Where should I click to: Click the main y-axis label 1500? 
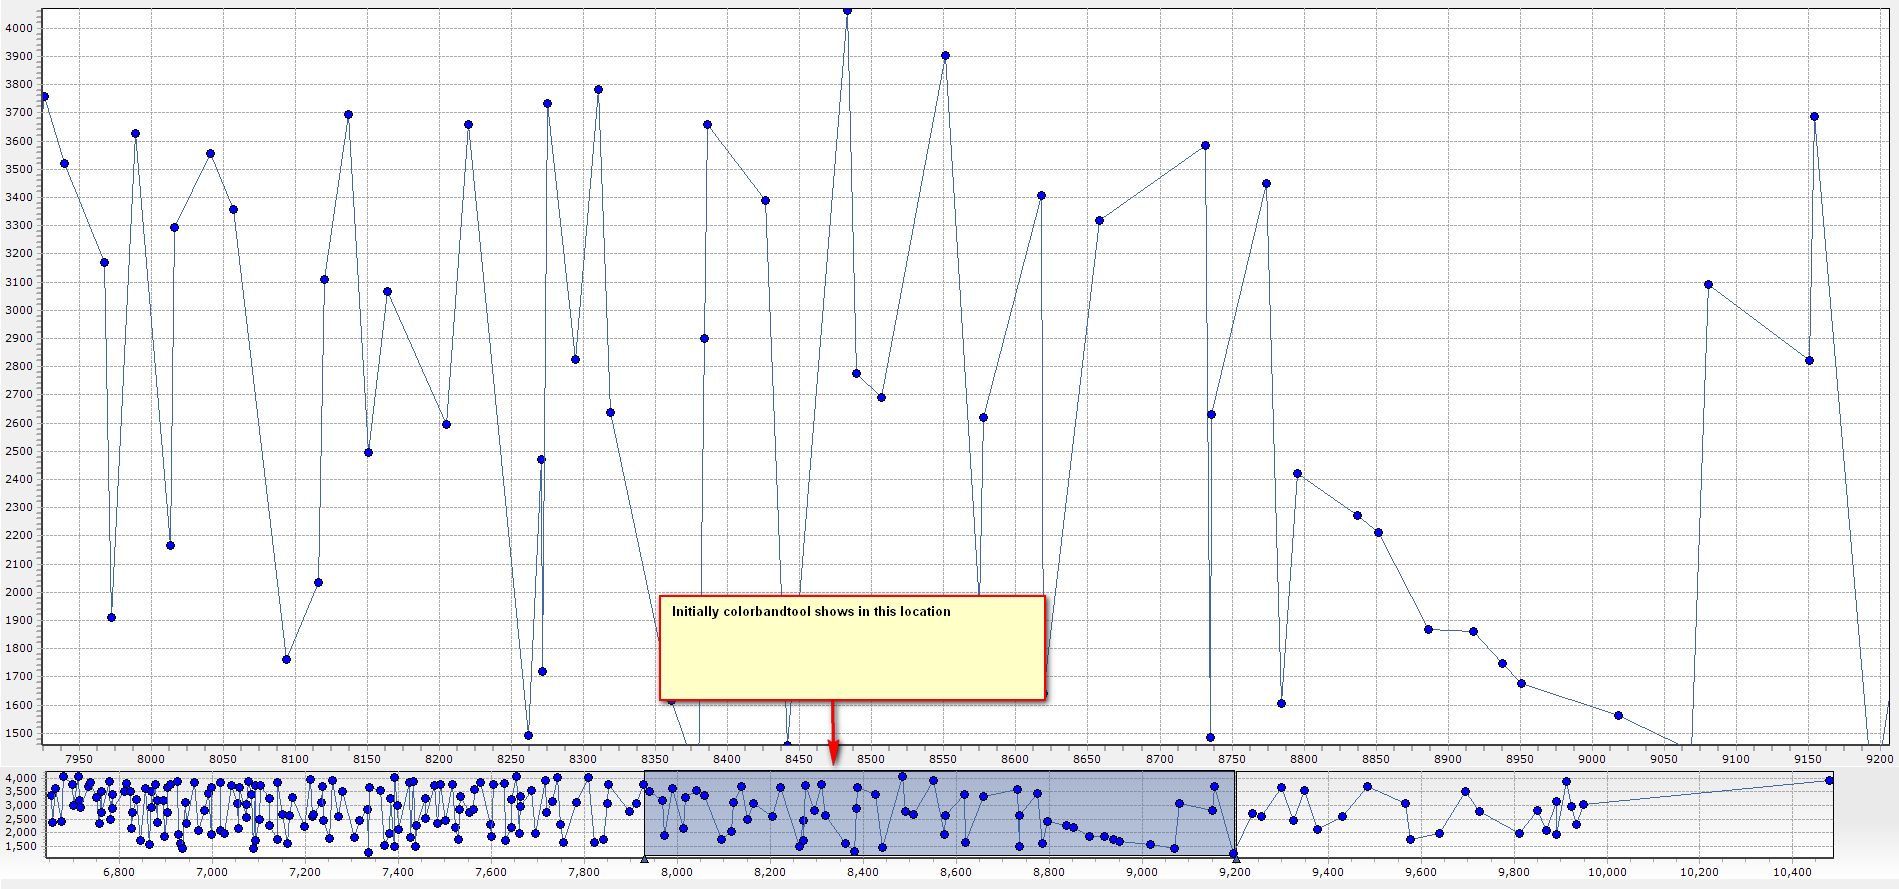point(19,733)
